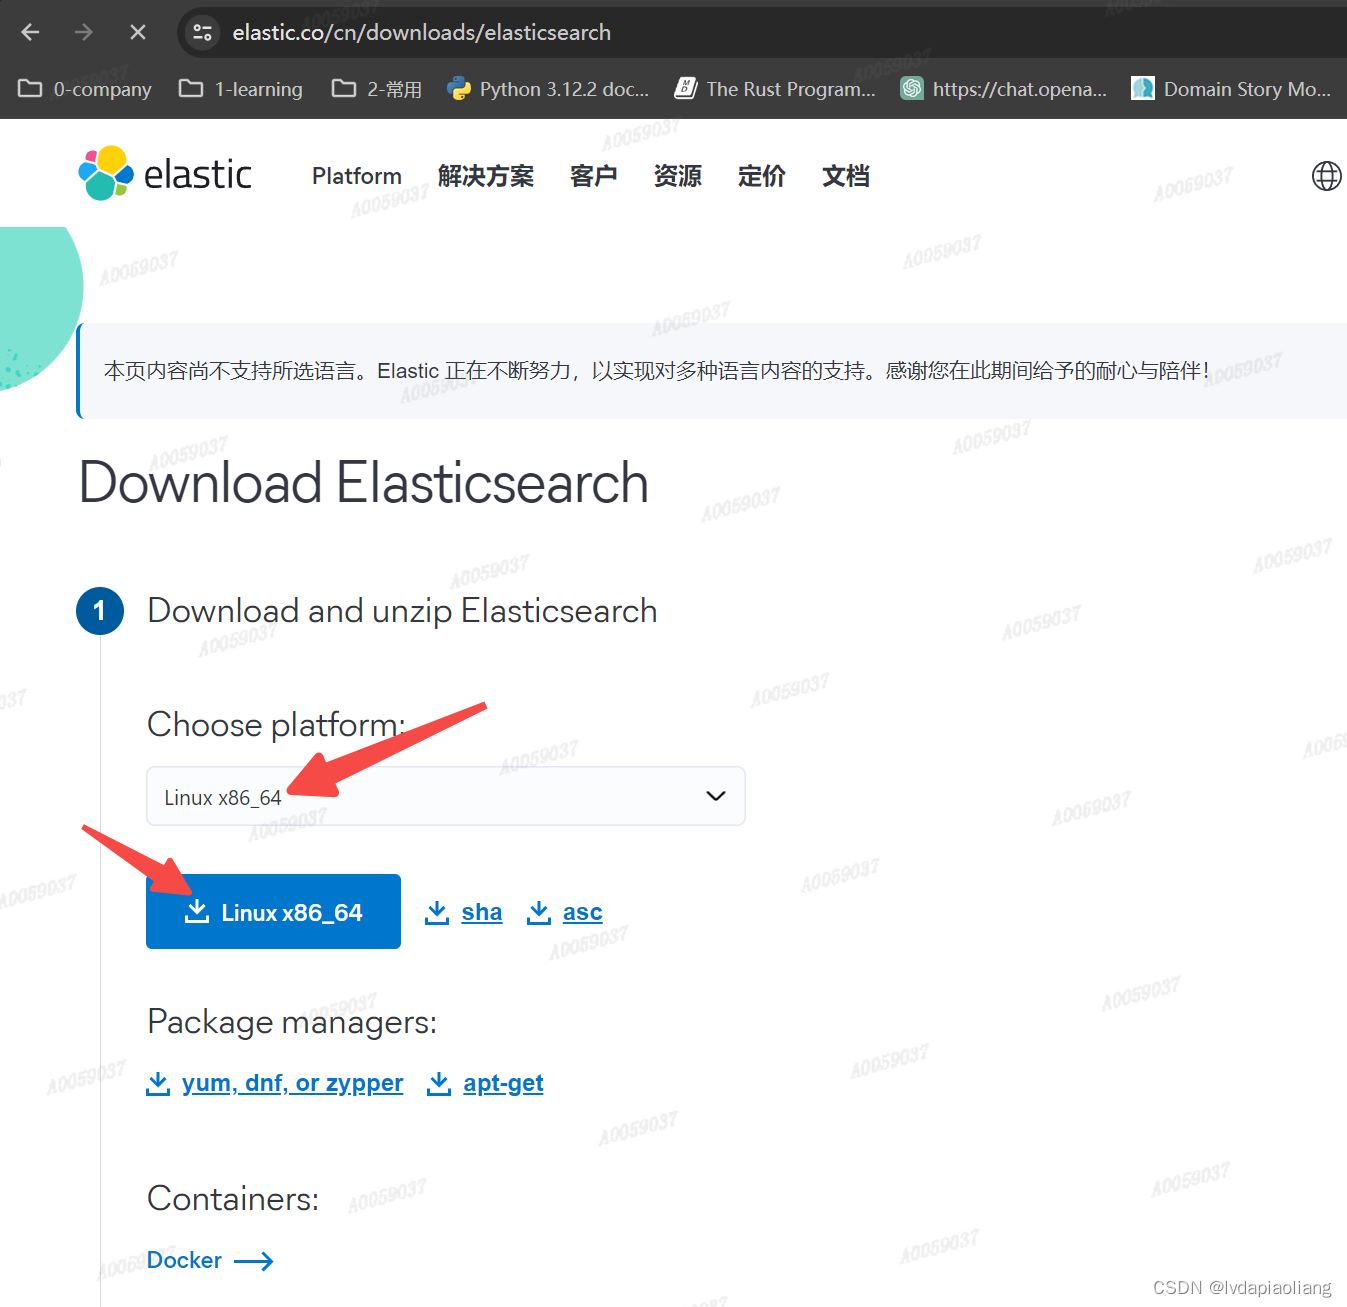Image resolution: width=1347 pixels, height=1307 pixels.
Task: Select the Platform menu item
Action: coord(356,176)
